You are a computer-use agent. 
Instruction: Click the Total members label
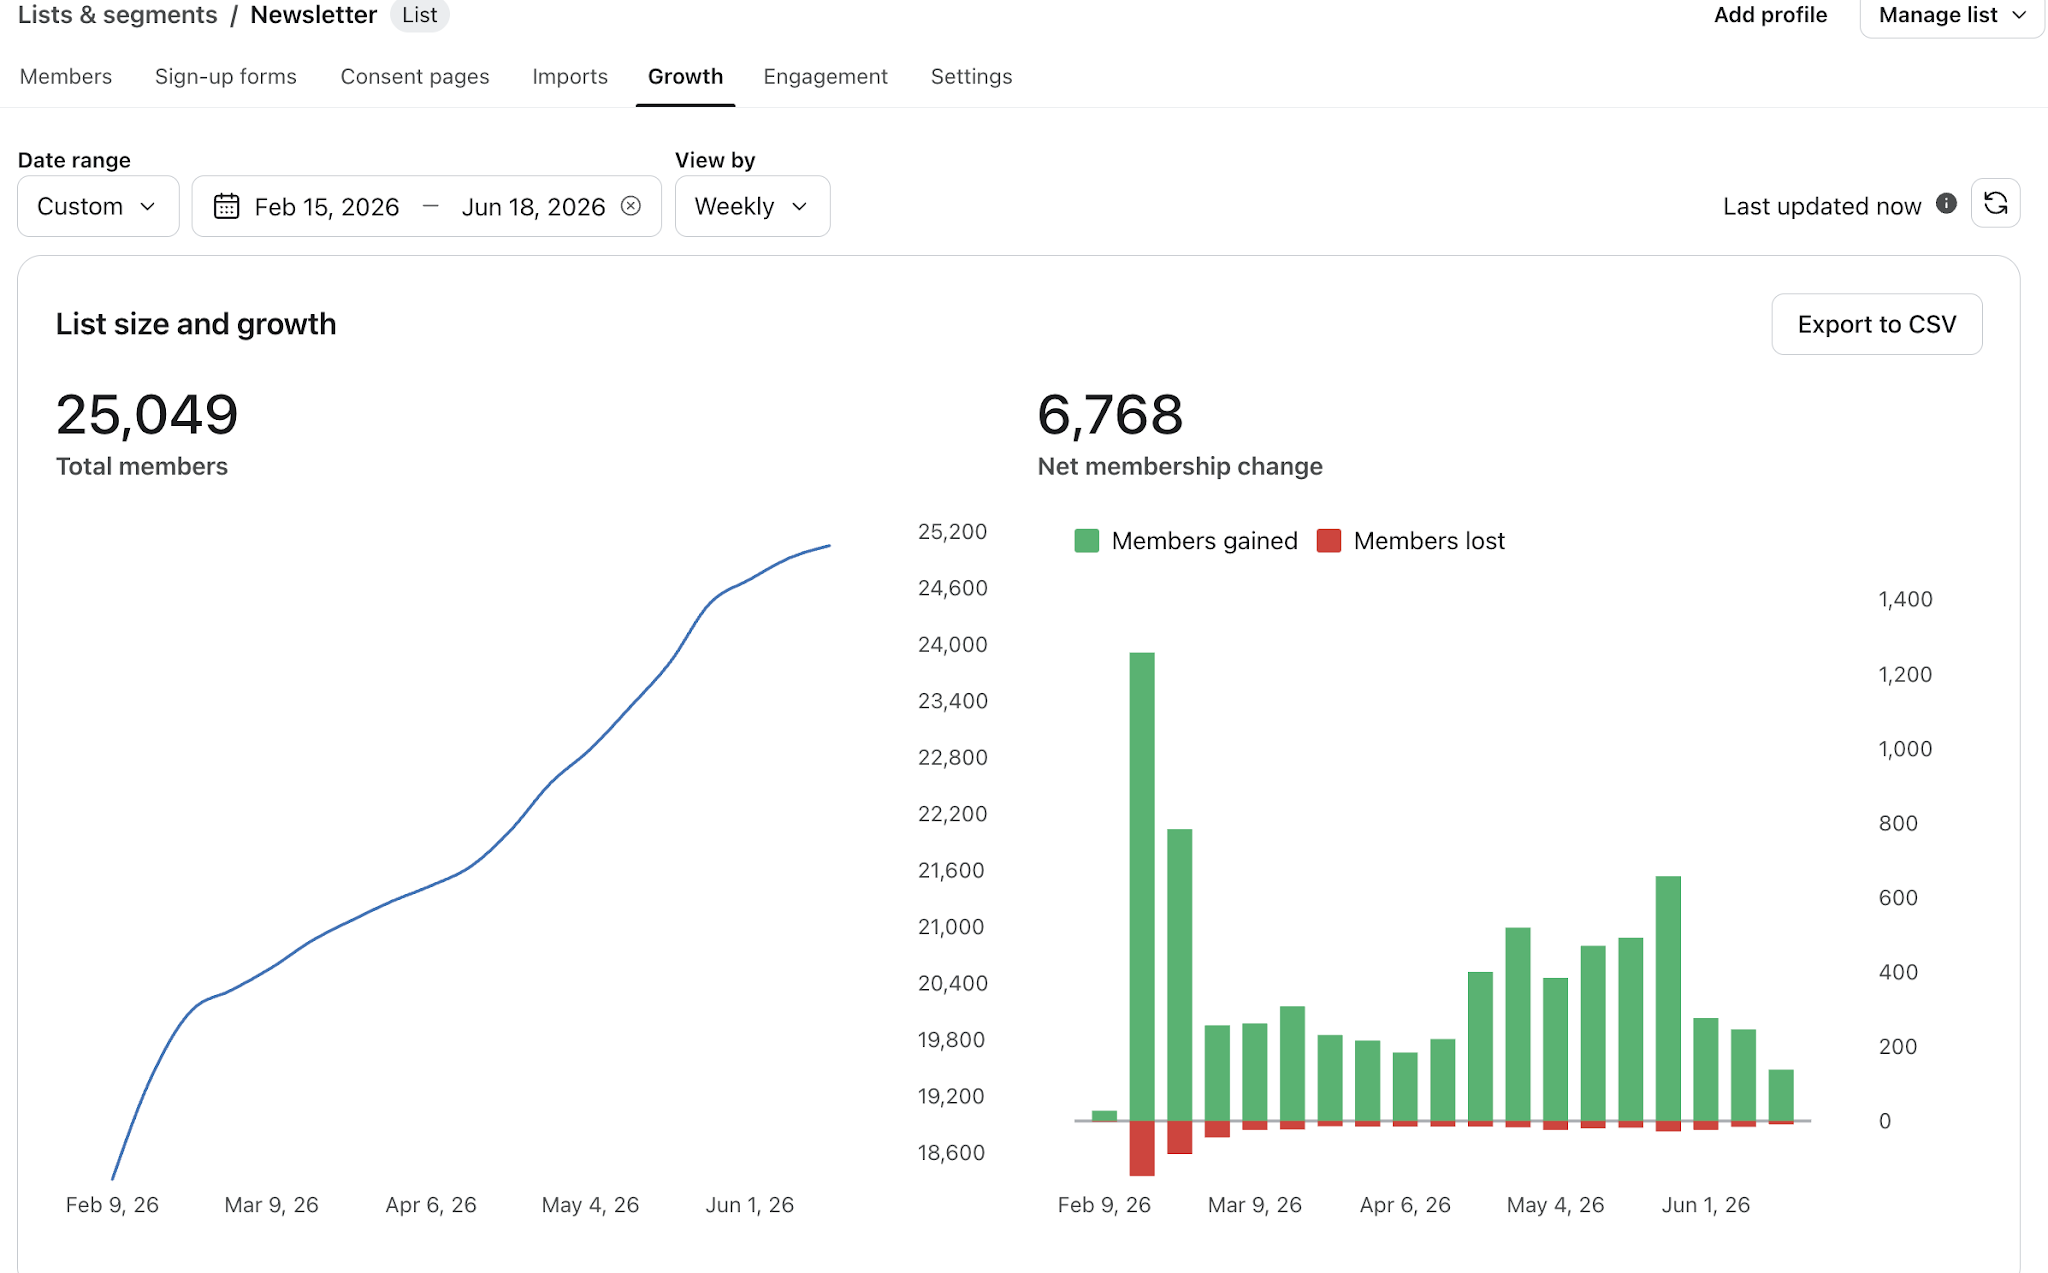[x=142, y=466]
